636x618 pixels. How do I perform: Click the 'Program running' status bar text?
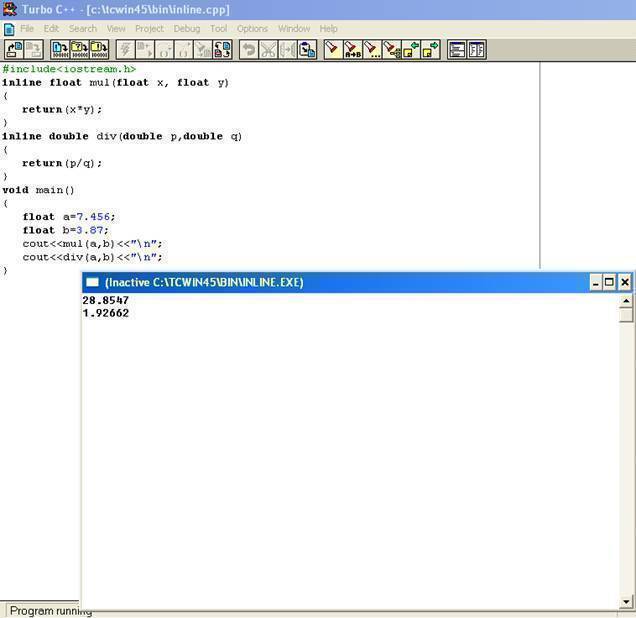pyautogui.click(x=51, y=611)
